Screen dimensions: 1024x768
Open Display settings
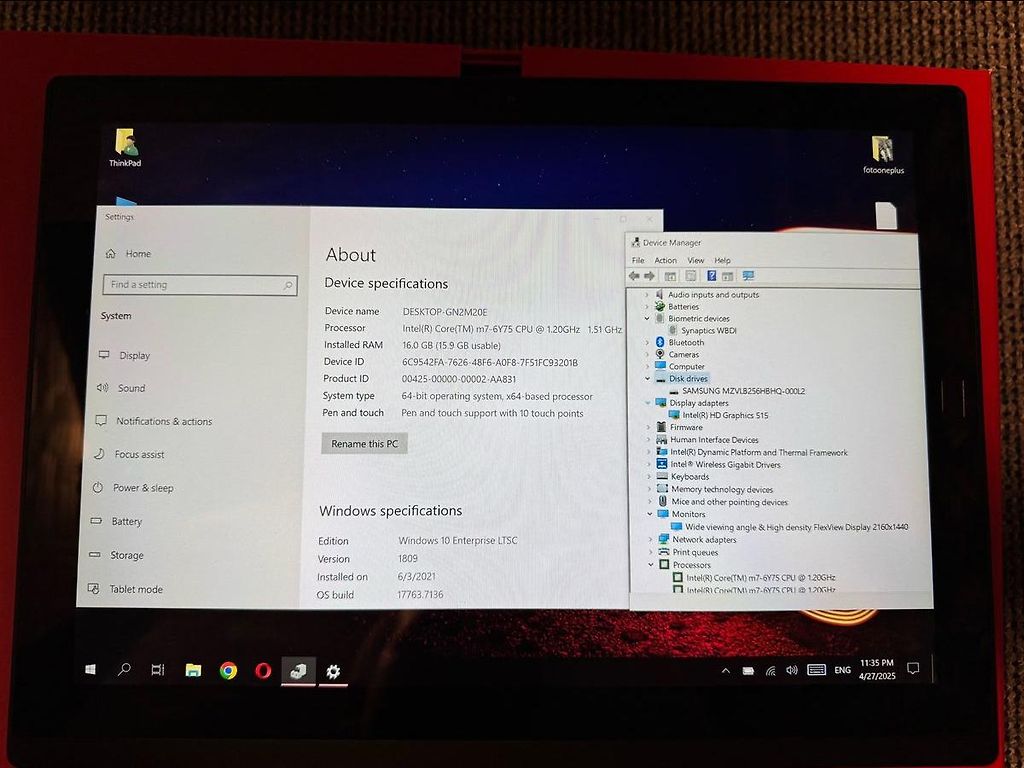click(x=125, y=355)
